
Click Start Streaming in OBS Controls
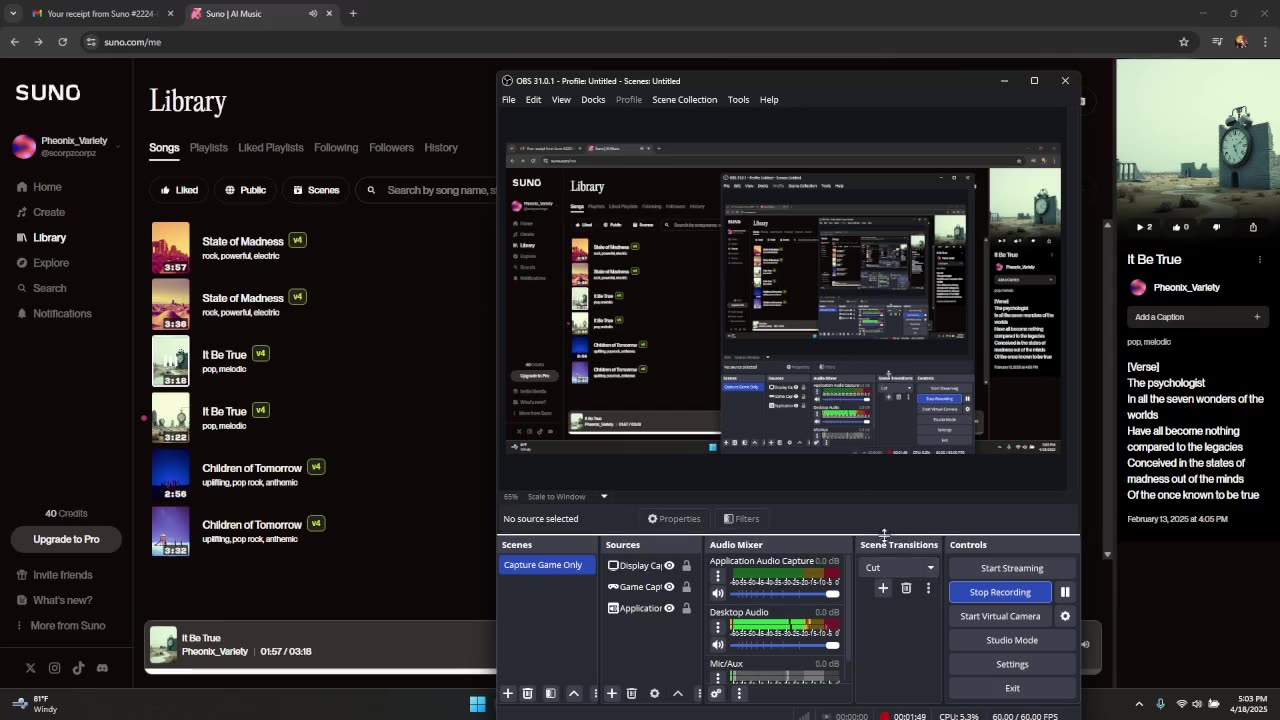pyautogui.click(x=1012, y=568)
